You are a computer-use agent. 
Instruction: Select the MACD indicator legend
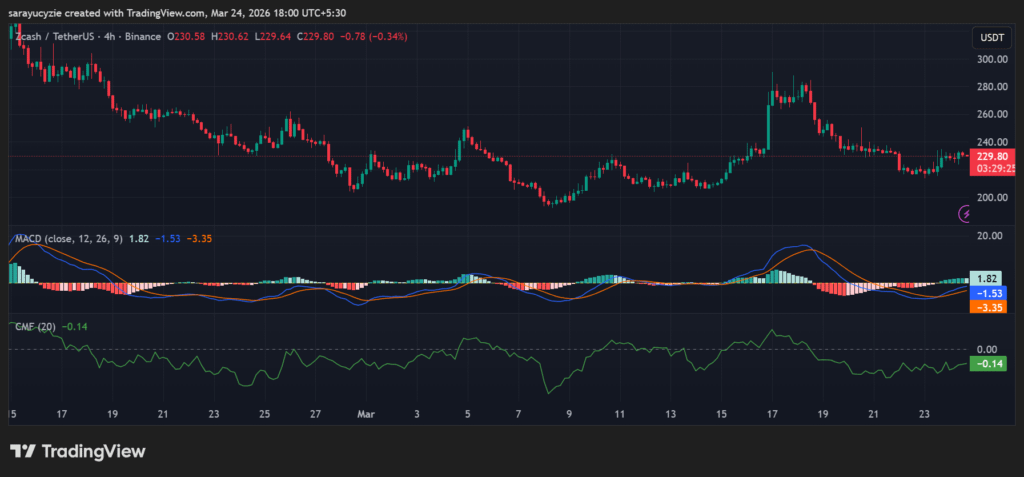pyautogui.click(x=68, y=238)
